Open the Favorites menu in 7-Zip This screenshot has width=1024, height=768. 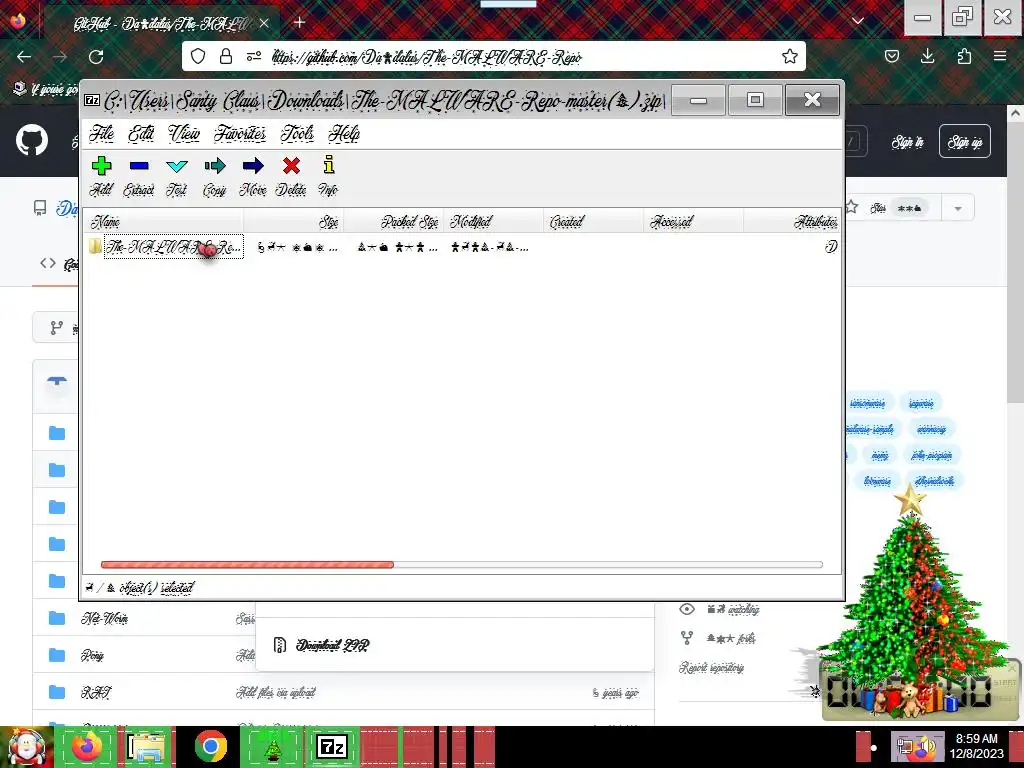240,133
